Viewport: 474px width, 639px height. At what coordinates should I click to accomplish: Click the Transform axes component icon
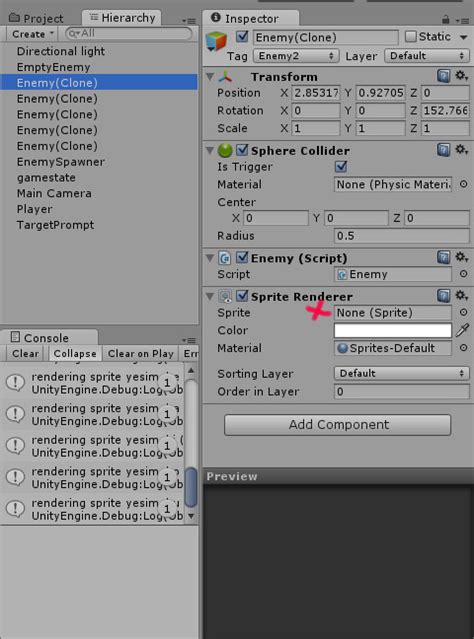[x=225, y=76]
